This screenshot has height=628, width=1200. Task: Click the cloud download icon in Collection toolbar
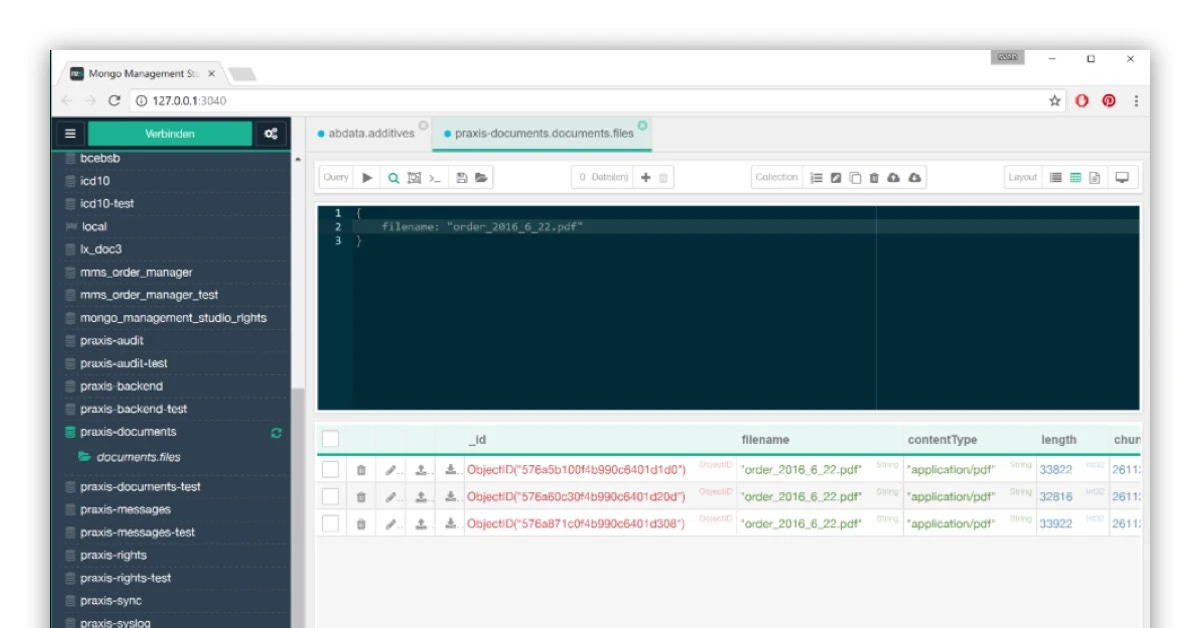tap(915, 178)
